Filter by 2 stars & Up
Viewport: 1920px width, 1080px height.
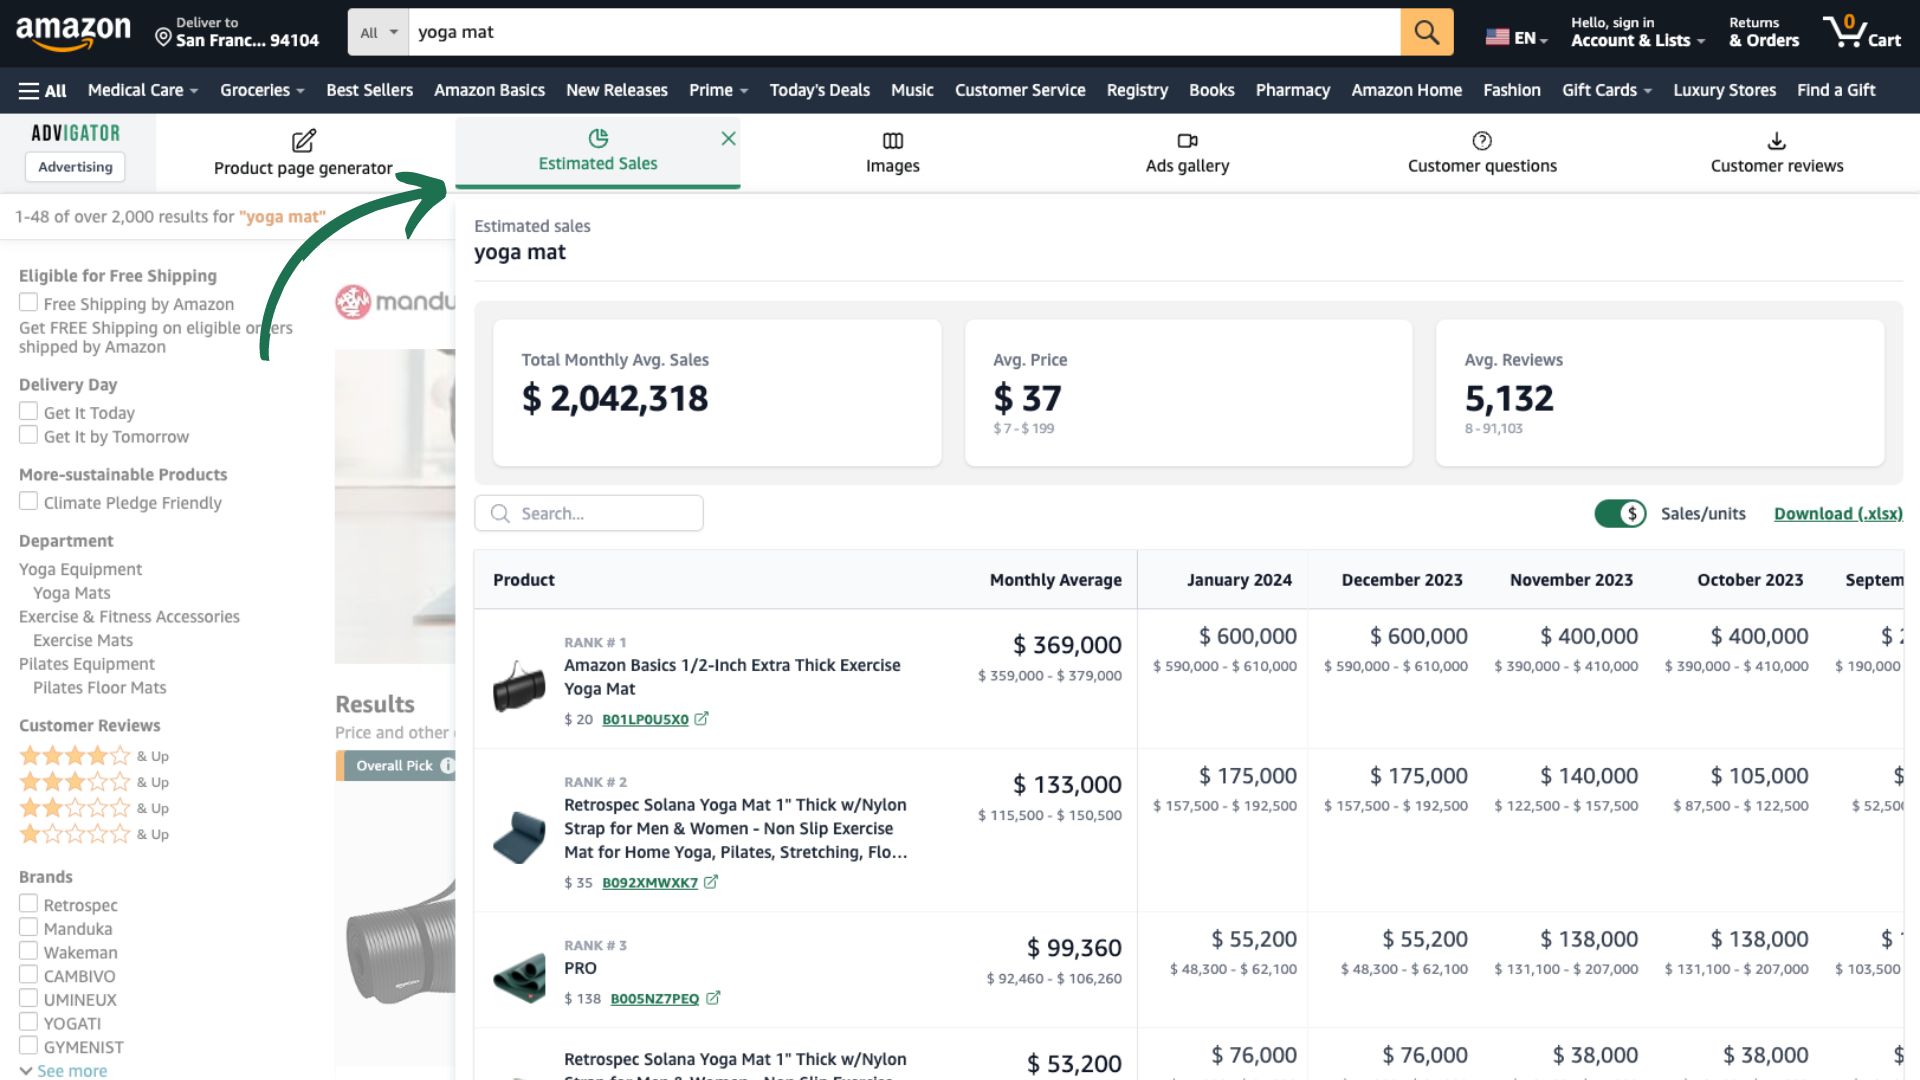pos(94,808)
